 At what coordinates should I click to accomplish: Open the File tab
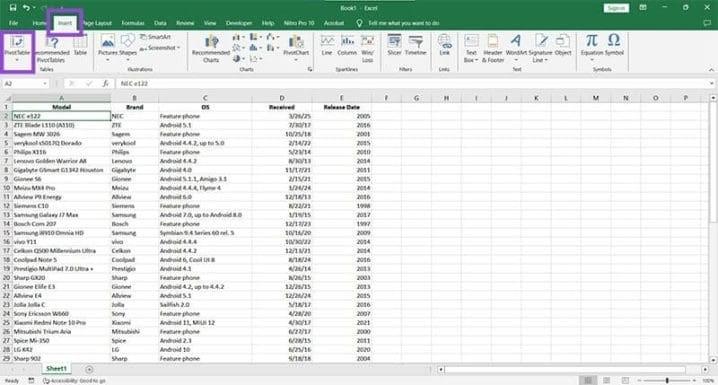[x=14, y=23]
